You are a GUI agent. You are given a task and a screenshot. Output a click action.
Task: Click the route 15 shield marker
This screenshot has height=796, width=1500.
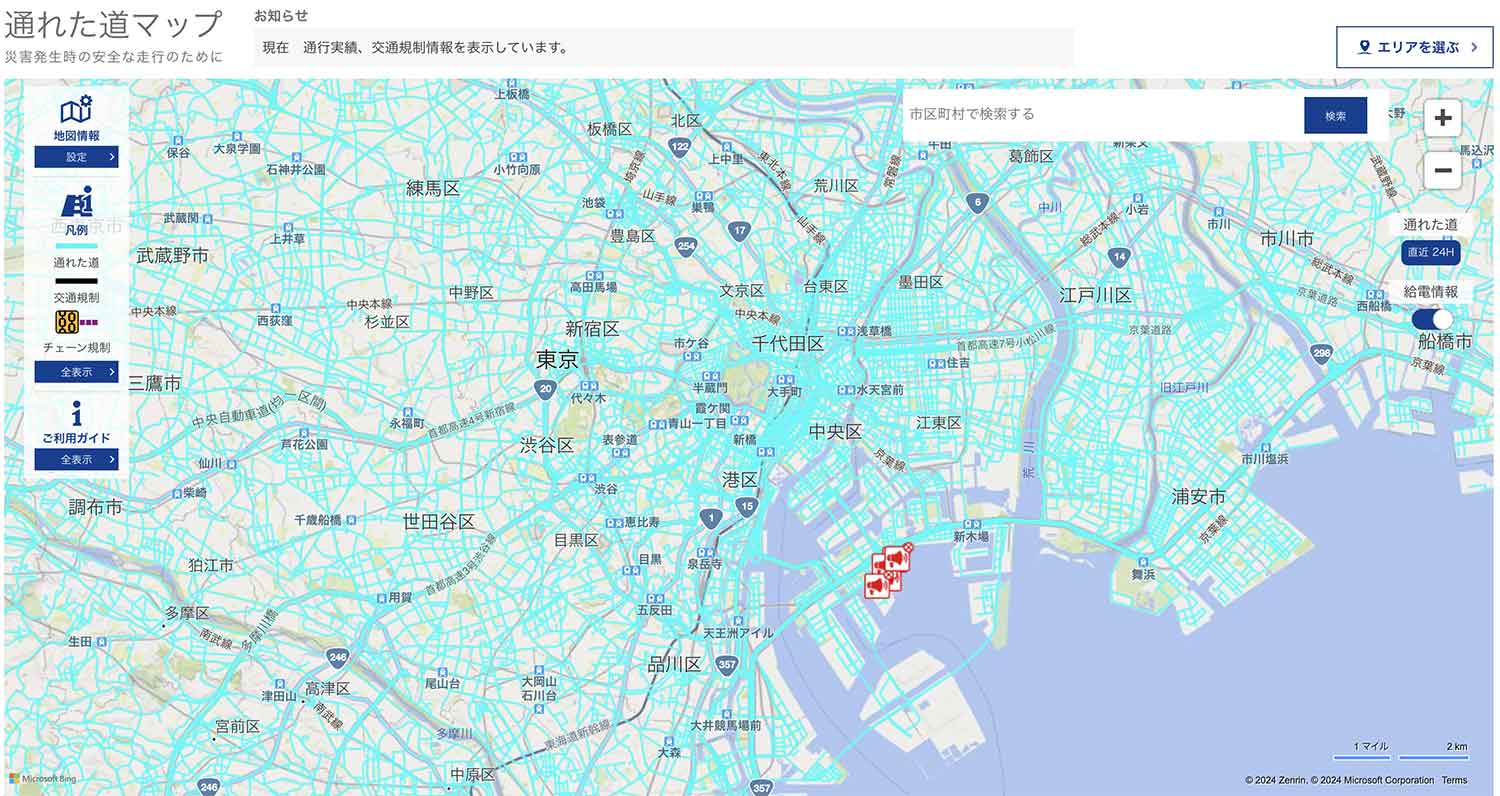click(748, 507)
